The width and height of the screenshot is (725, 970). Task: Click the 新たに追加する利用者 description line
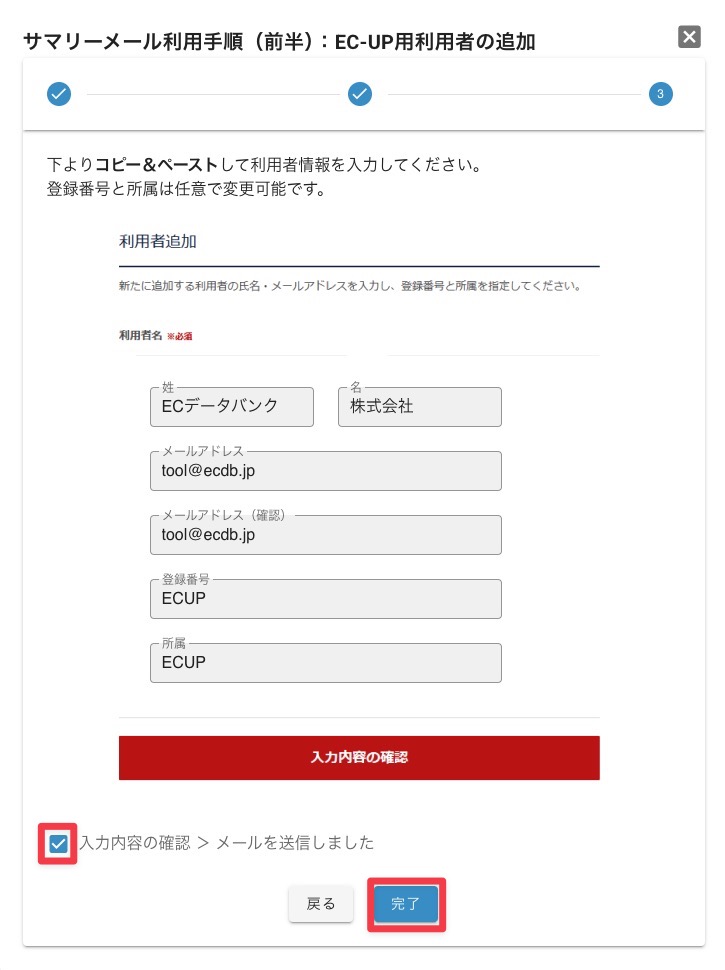350,287
